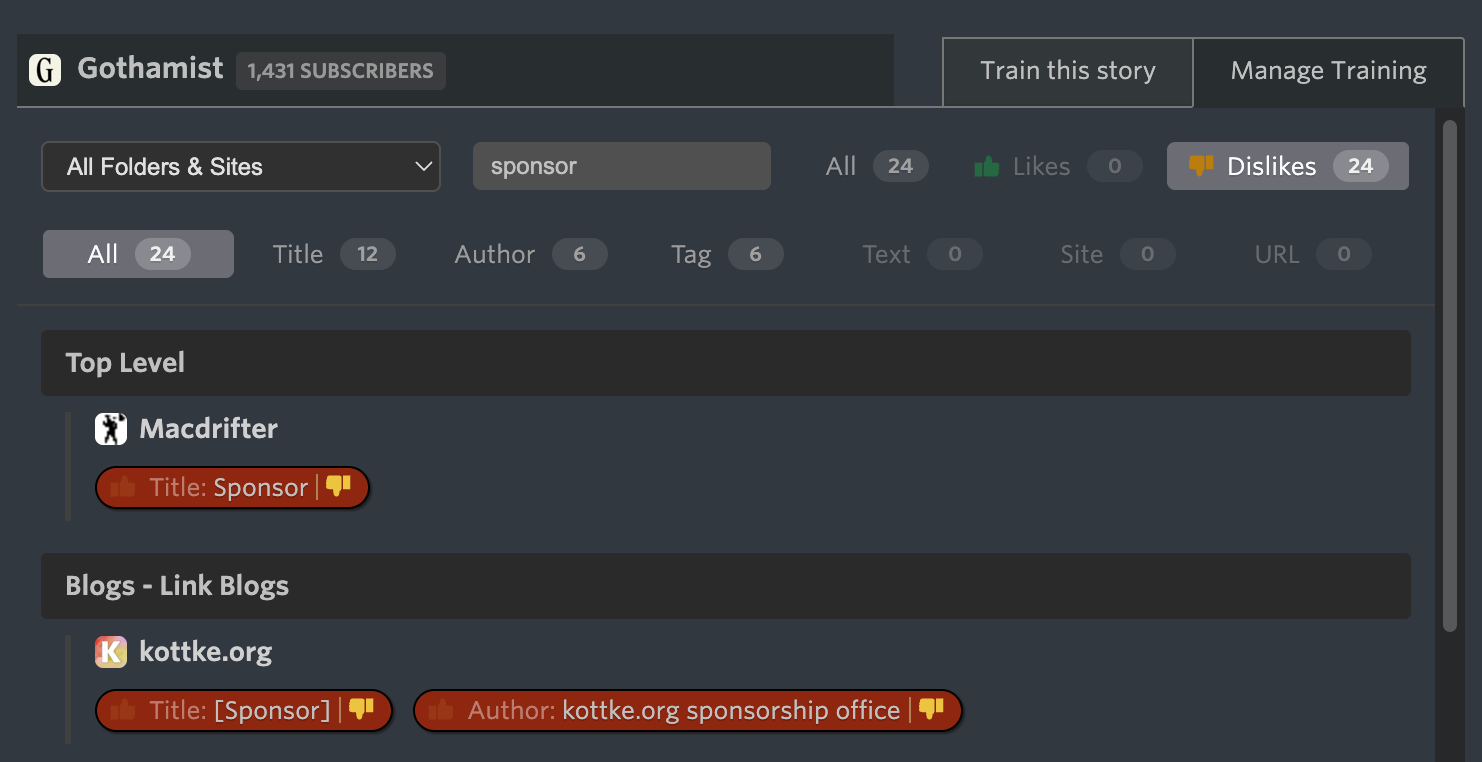Open the All Folders & Sites dropdown

[x=241, y=167]
